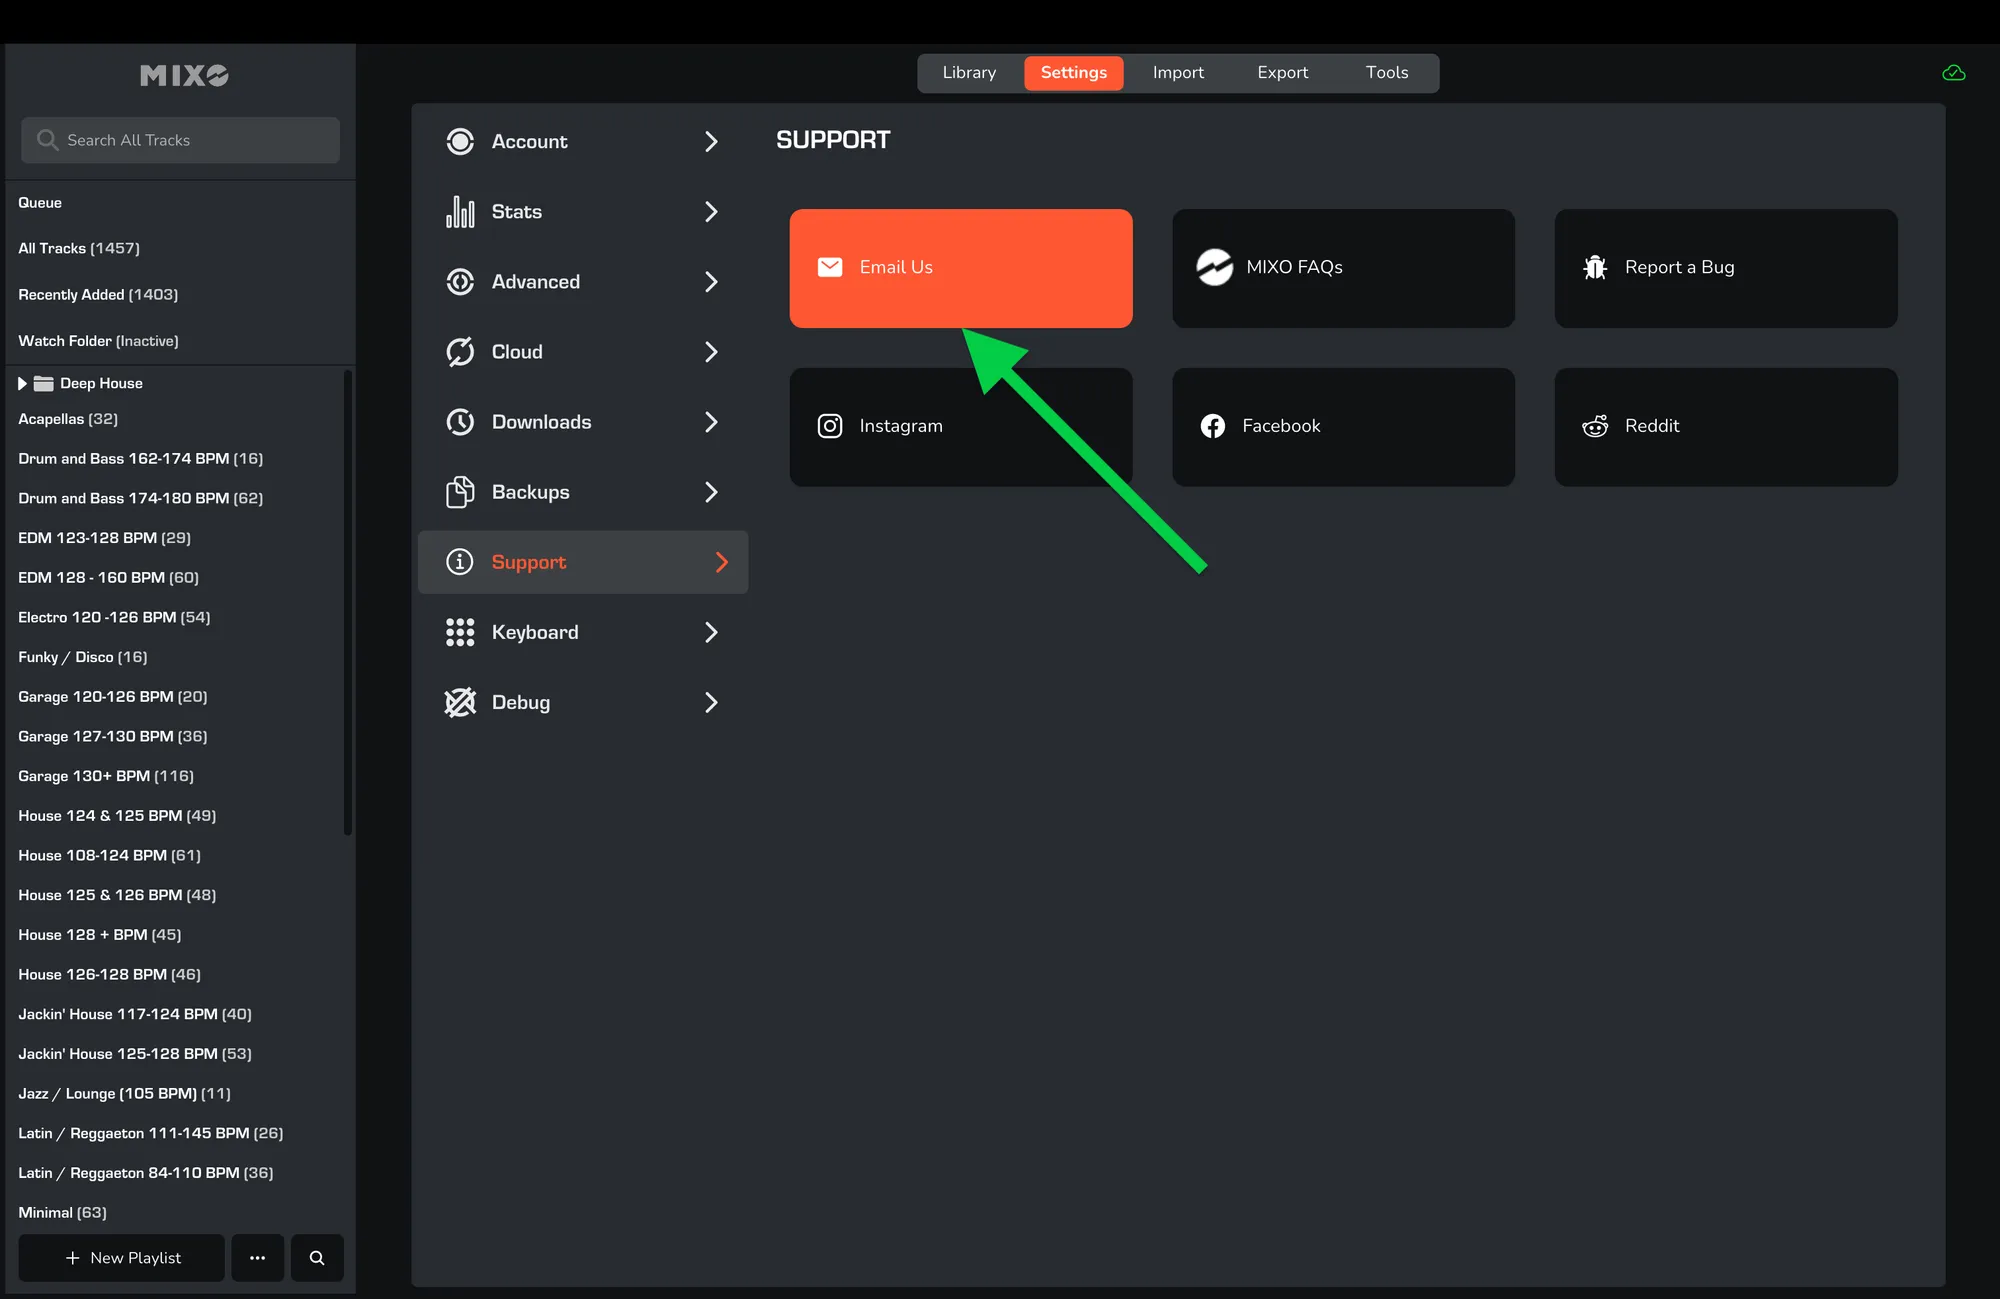Screen dimensions: 2000x1299
Task: Click the cloud sync status icon
Action: point(1953,73)
